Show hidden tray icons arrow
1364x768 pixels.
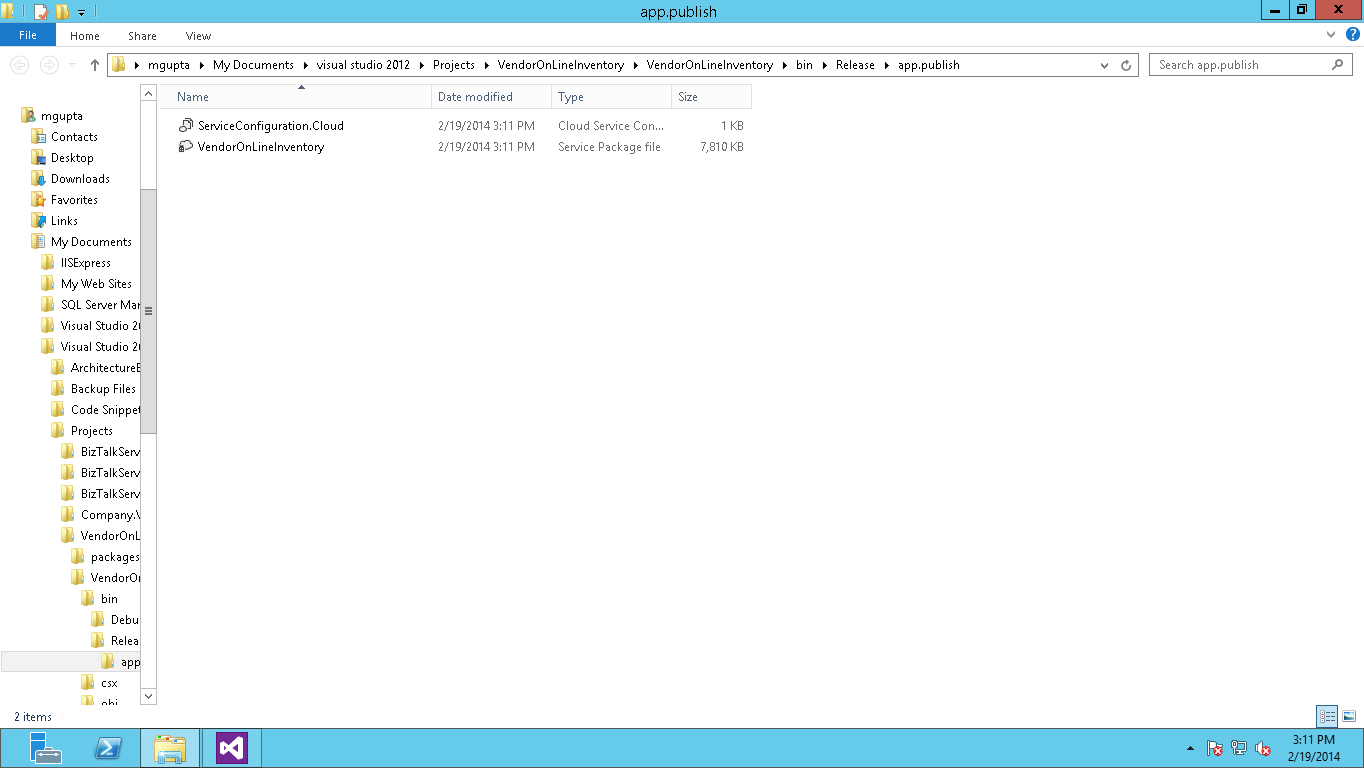(1190, 749)
